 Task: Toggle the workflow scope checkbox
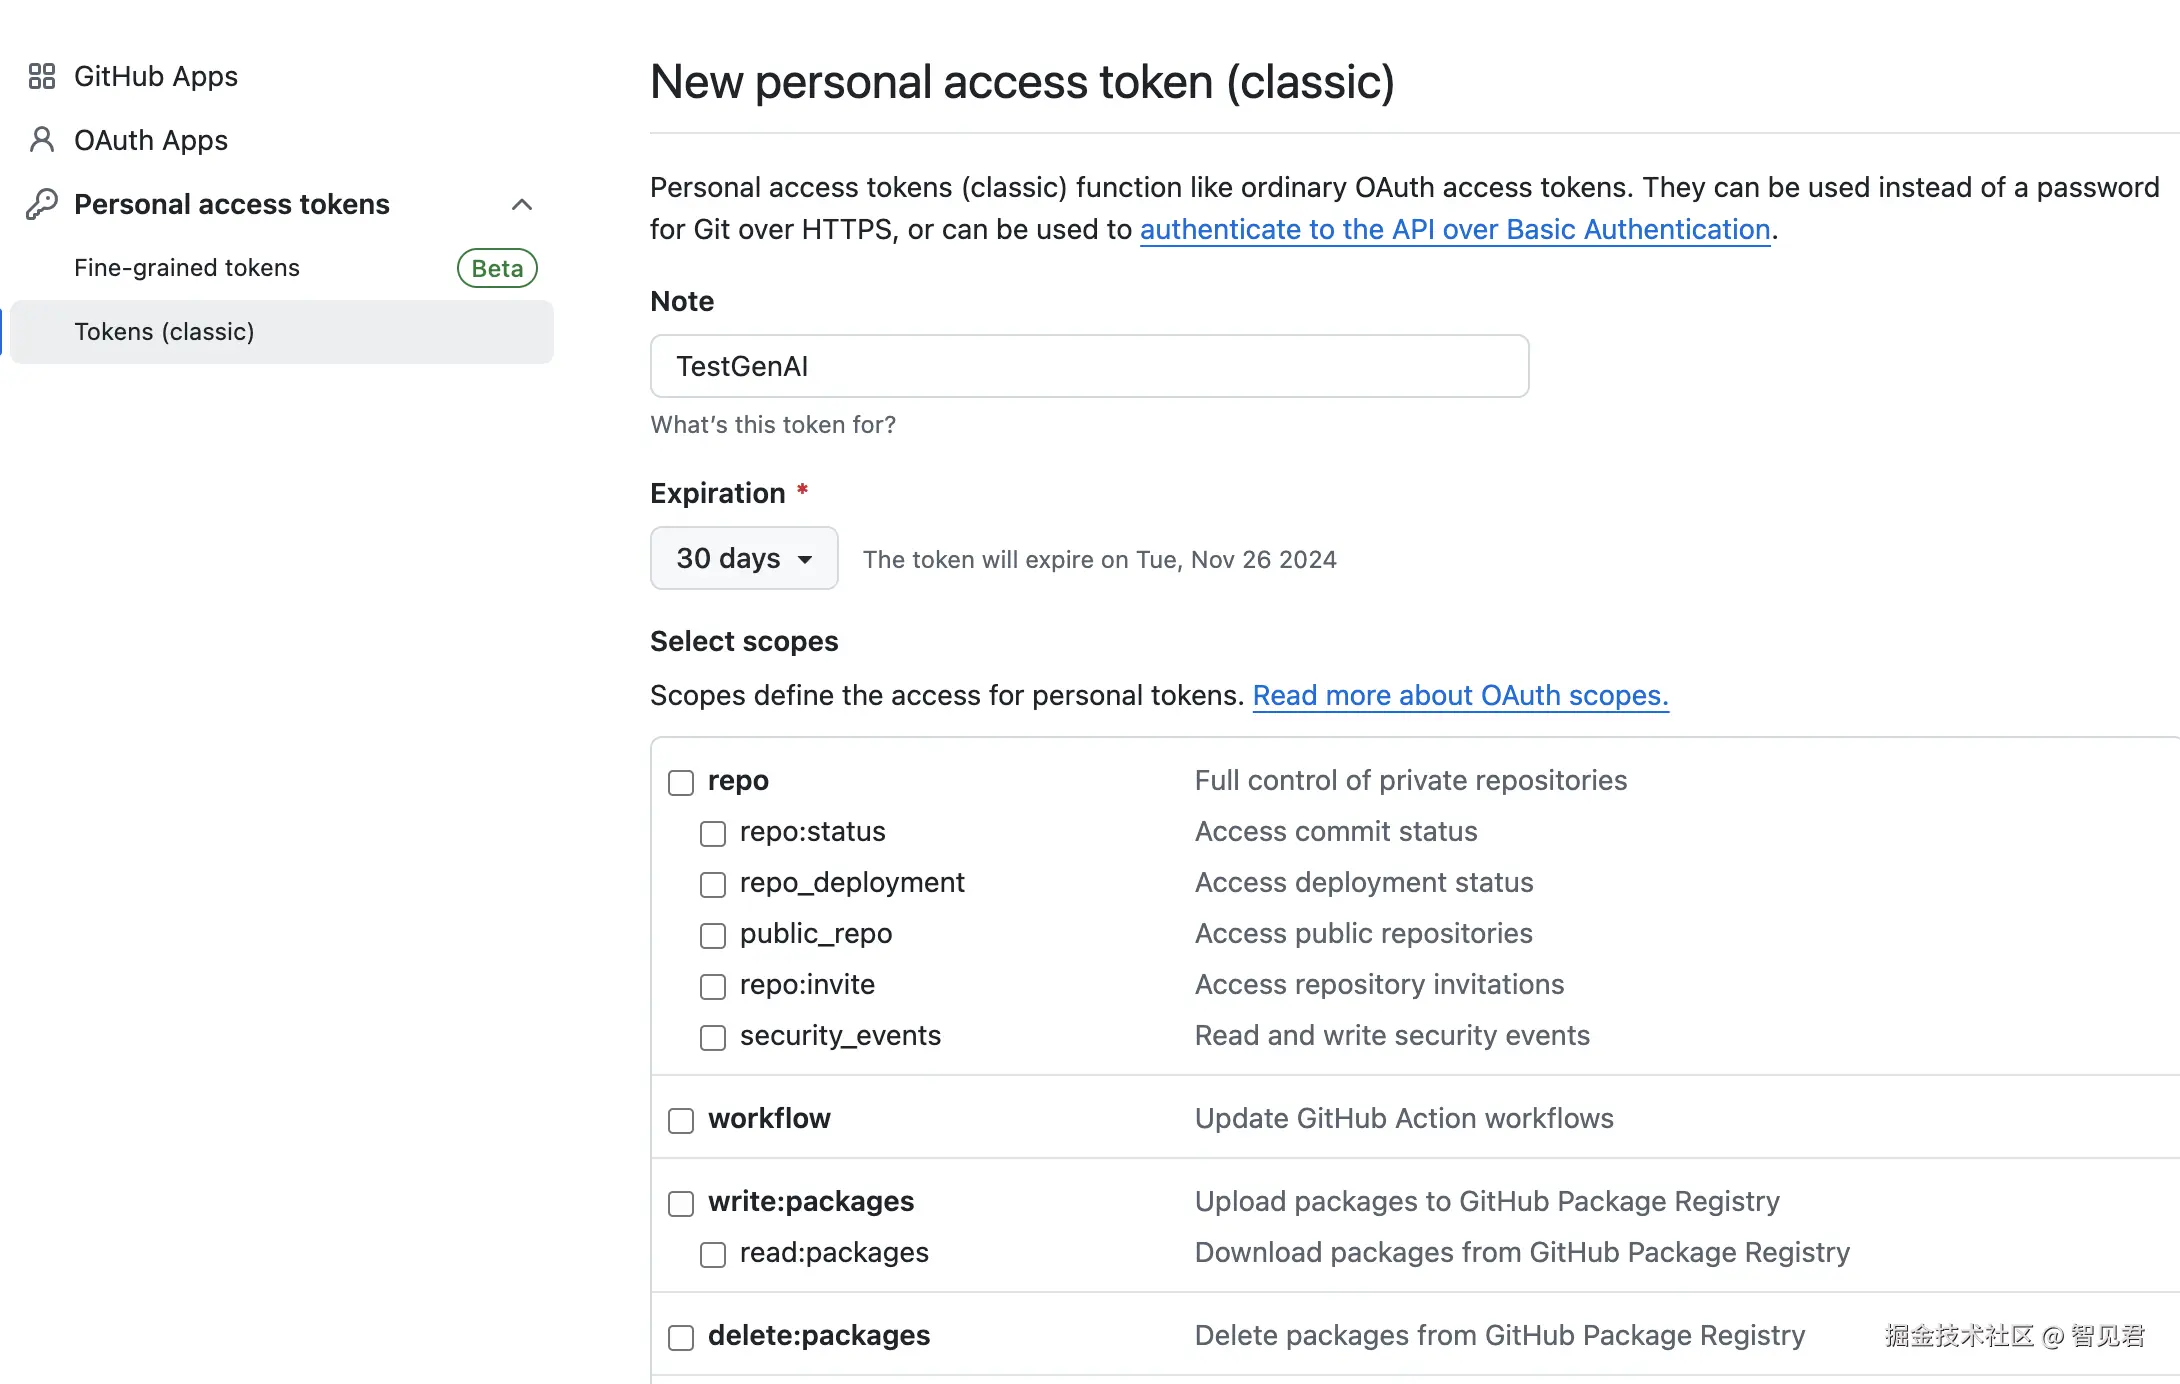point(681,1120)
